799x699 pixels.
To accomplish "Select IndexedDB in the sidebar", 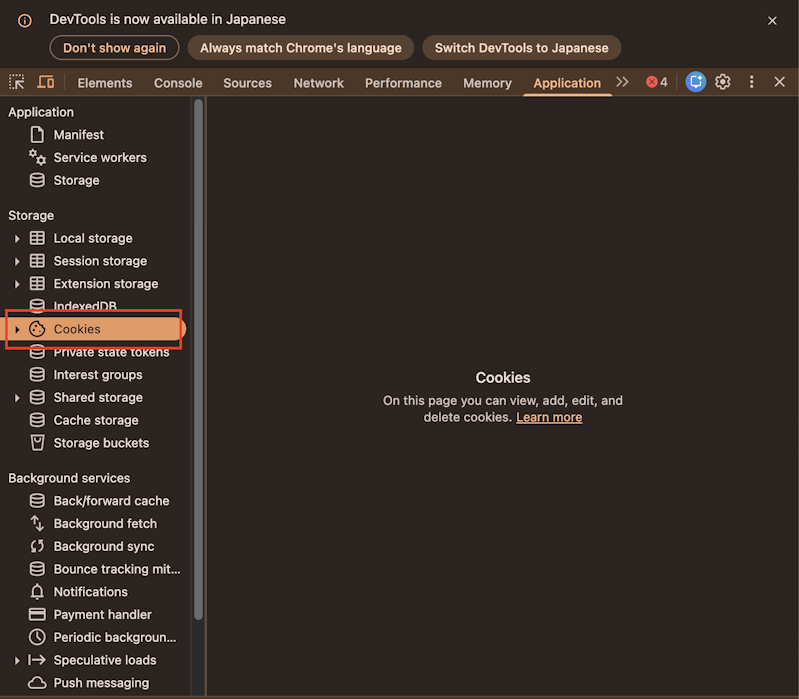I will pos(85,305).
